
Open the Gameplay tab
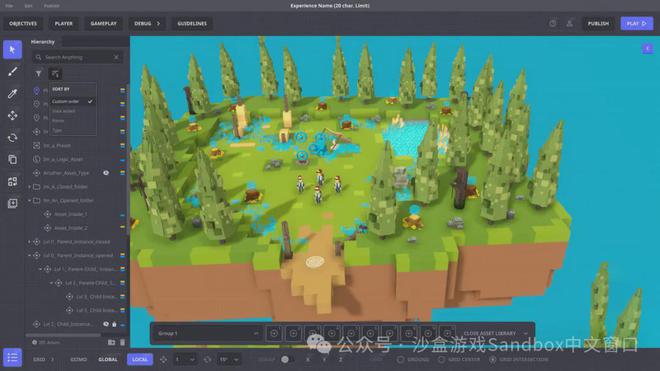click(x=104, y=24)
